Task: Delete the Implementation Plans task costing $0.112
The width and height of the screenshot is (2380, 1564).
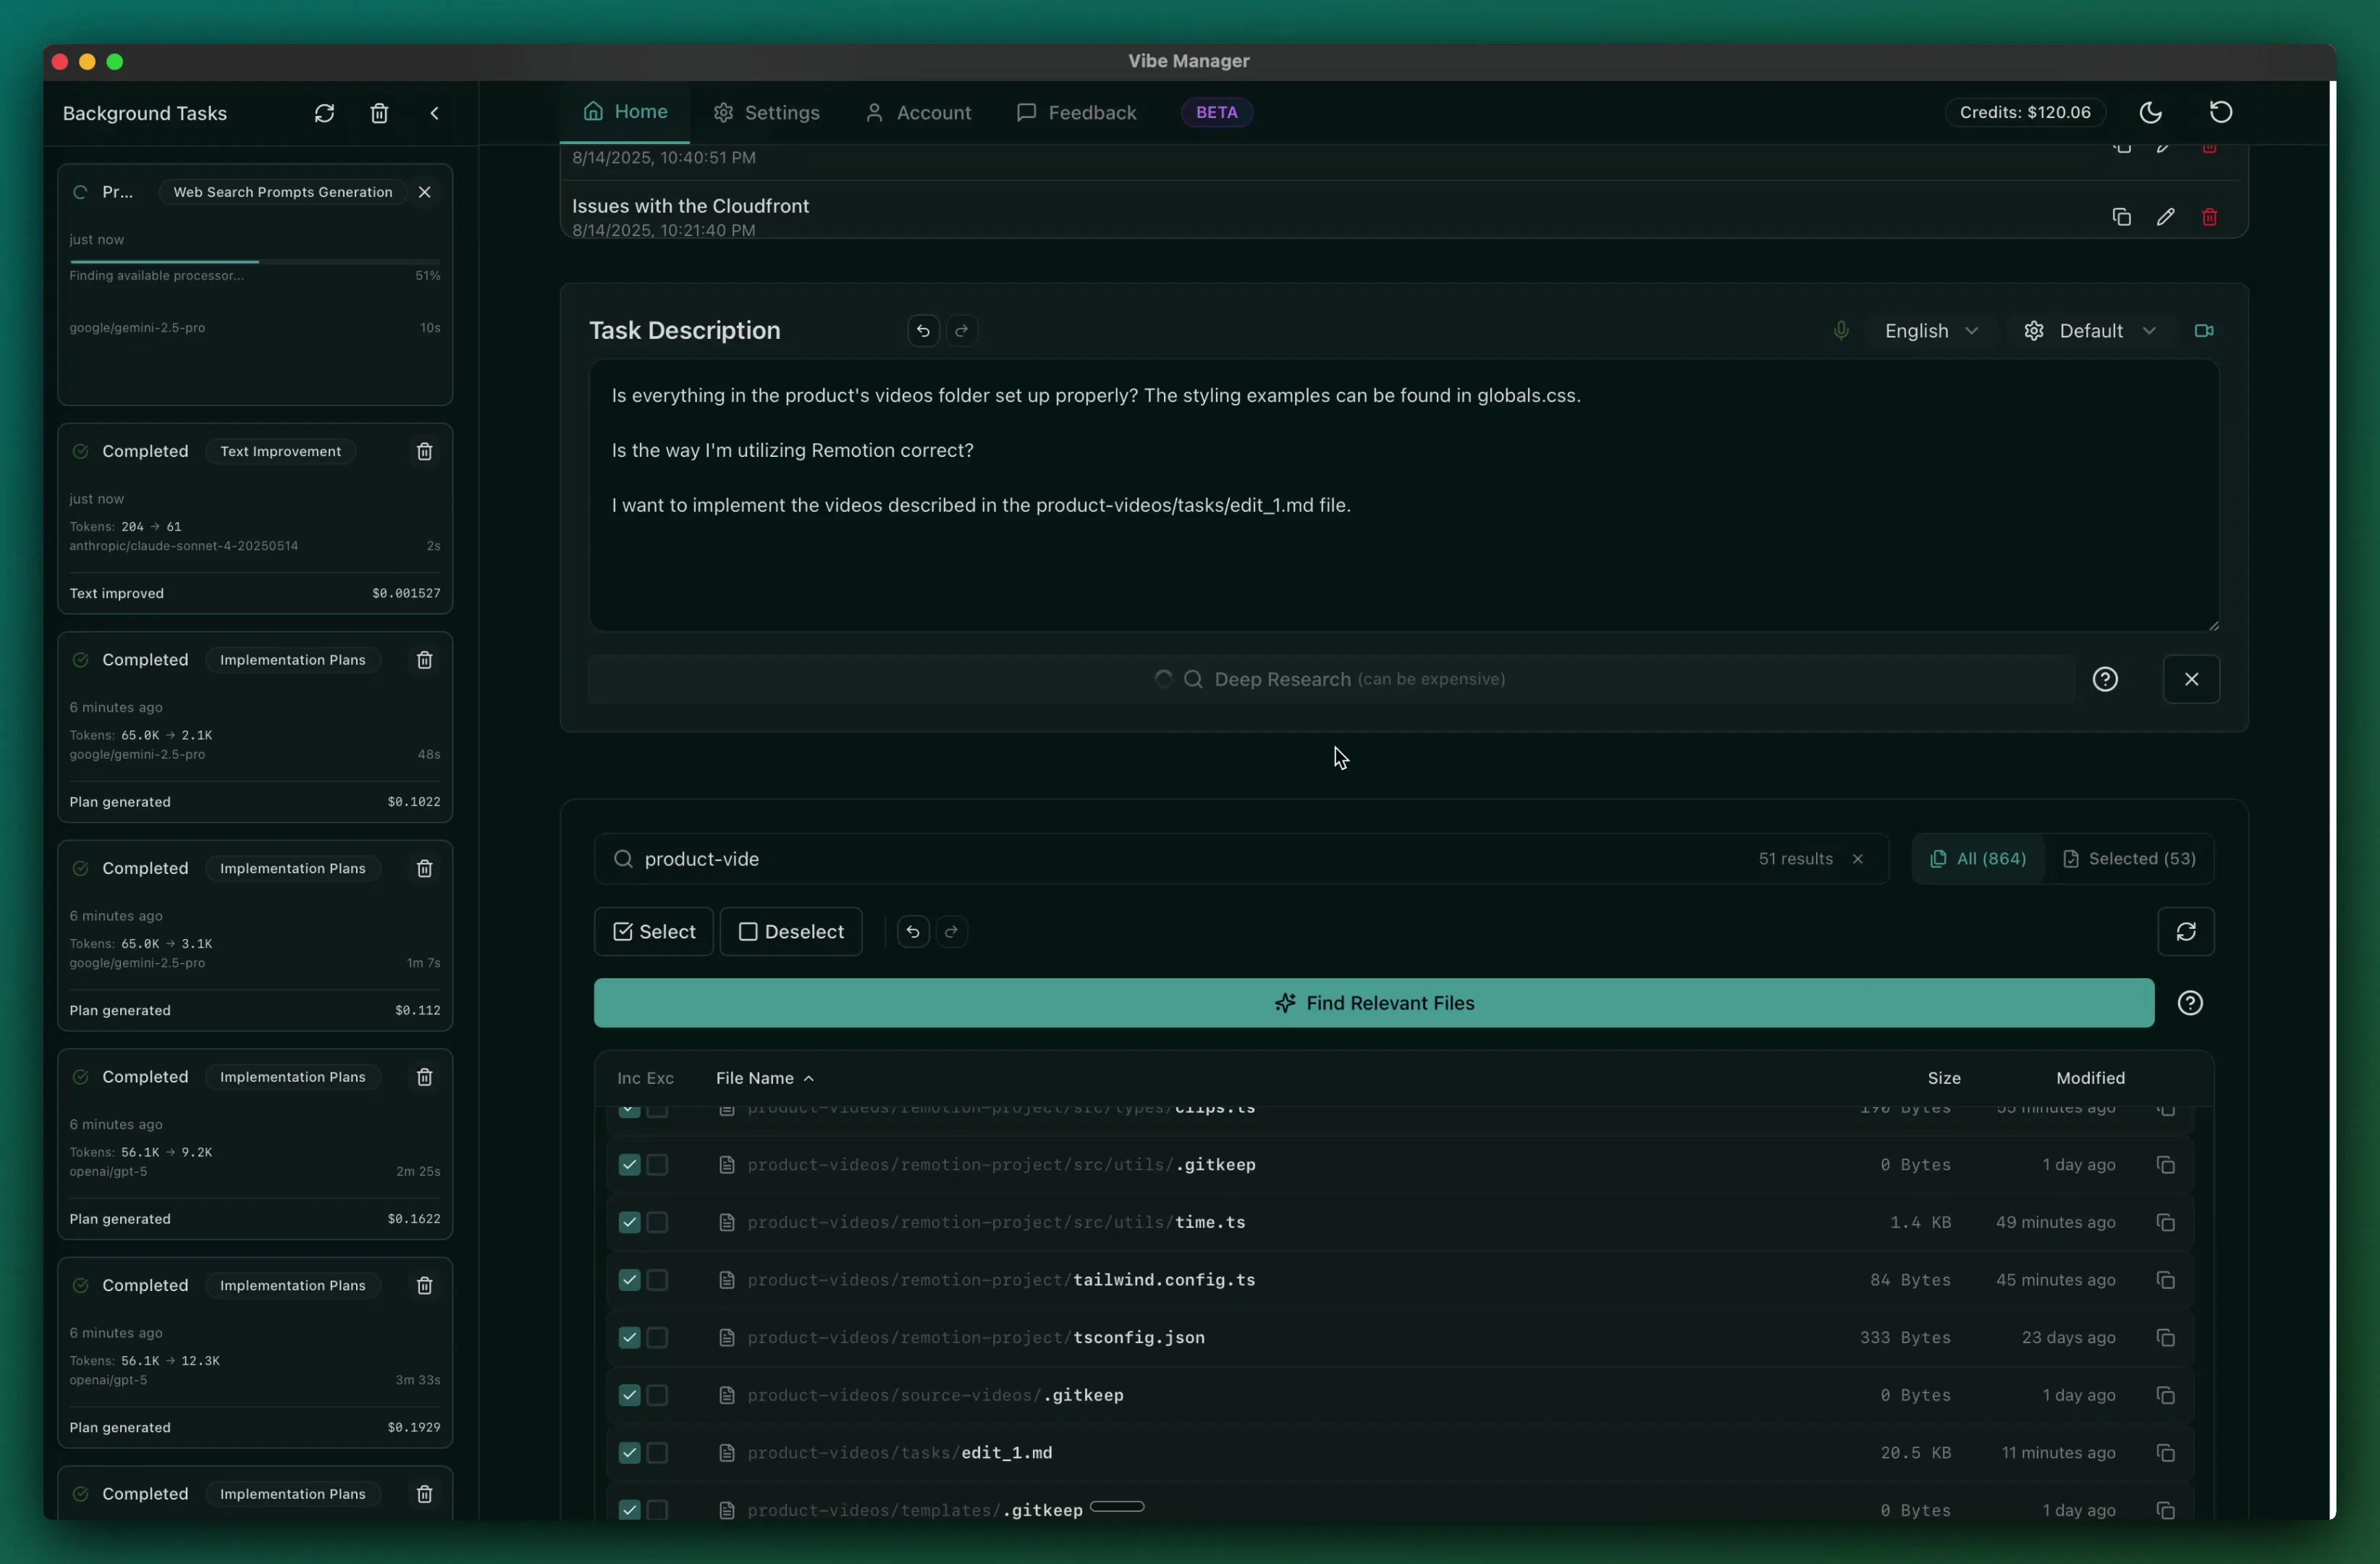Action: pos(424,869)
